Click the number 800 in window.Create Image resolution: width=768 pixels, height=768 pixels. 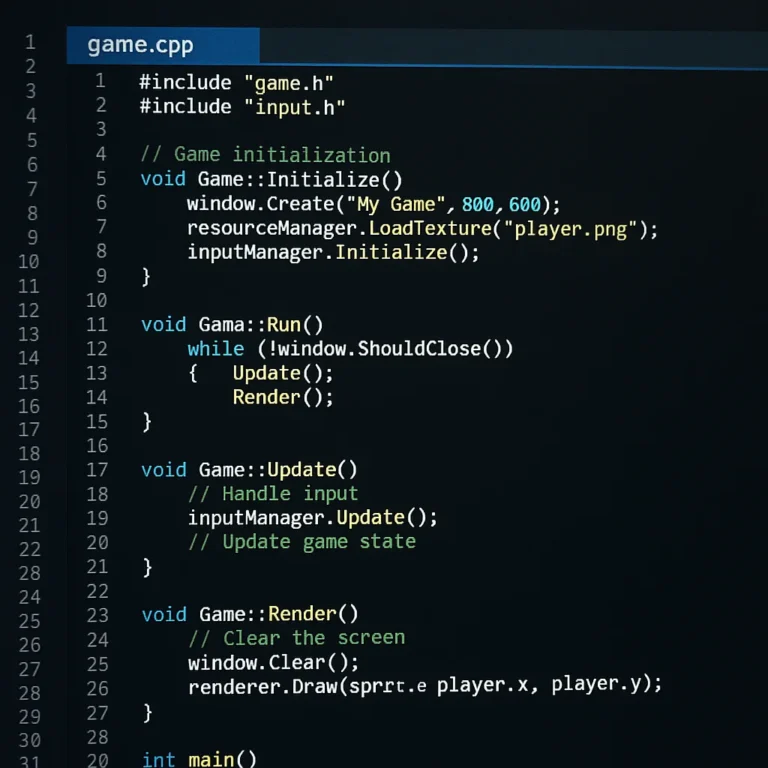click(478, 204)
